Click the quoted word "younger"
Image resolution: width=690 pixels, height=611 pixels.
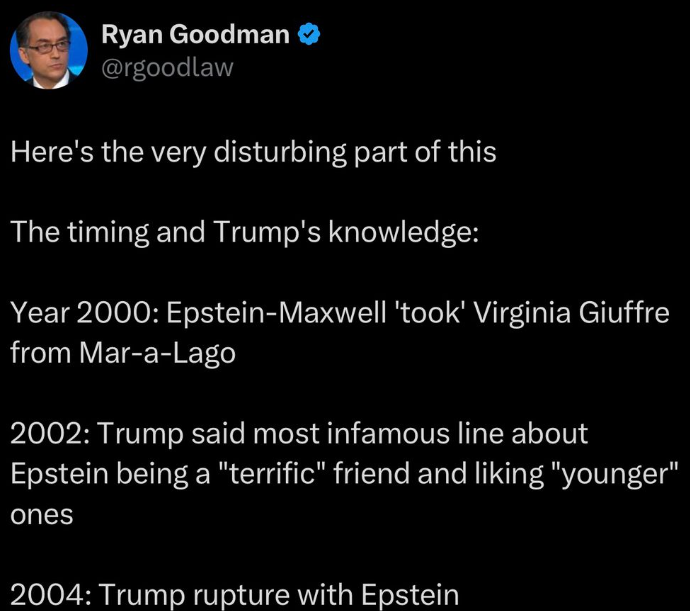pos(615,474)
